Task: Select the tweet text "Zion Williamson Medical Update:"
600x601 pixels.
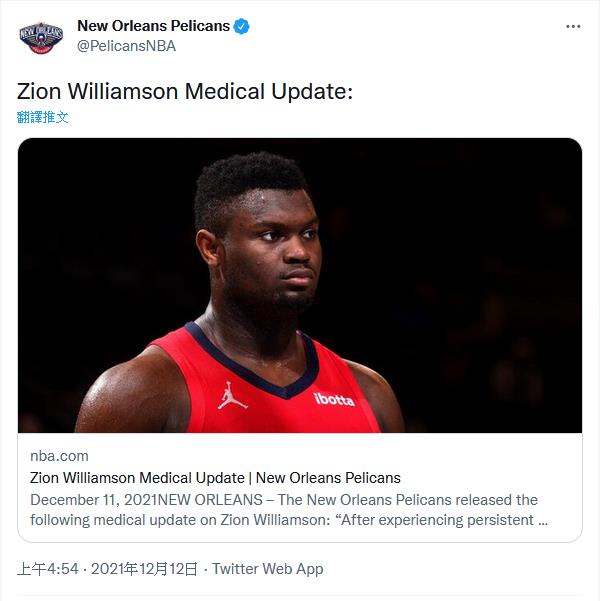Action: point(185,91)
